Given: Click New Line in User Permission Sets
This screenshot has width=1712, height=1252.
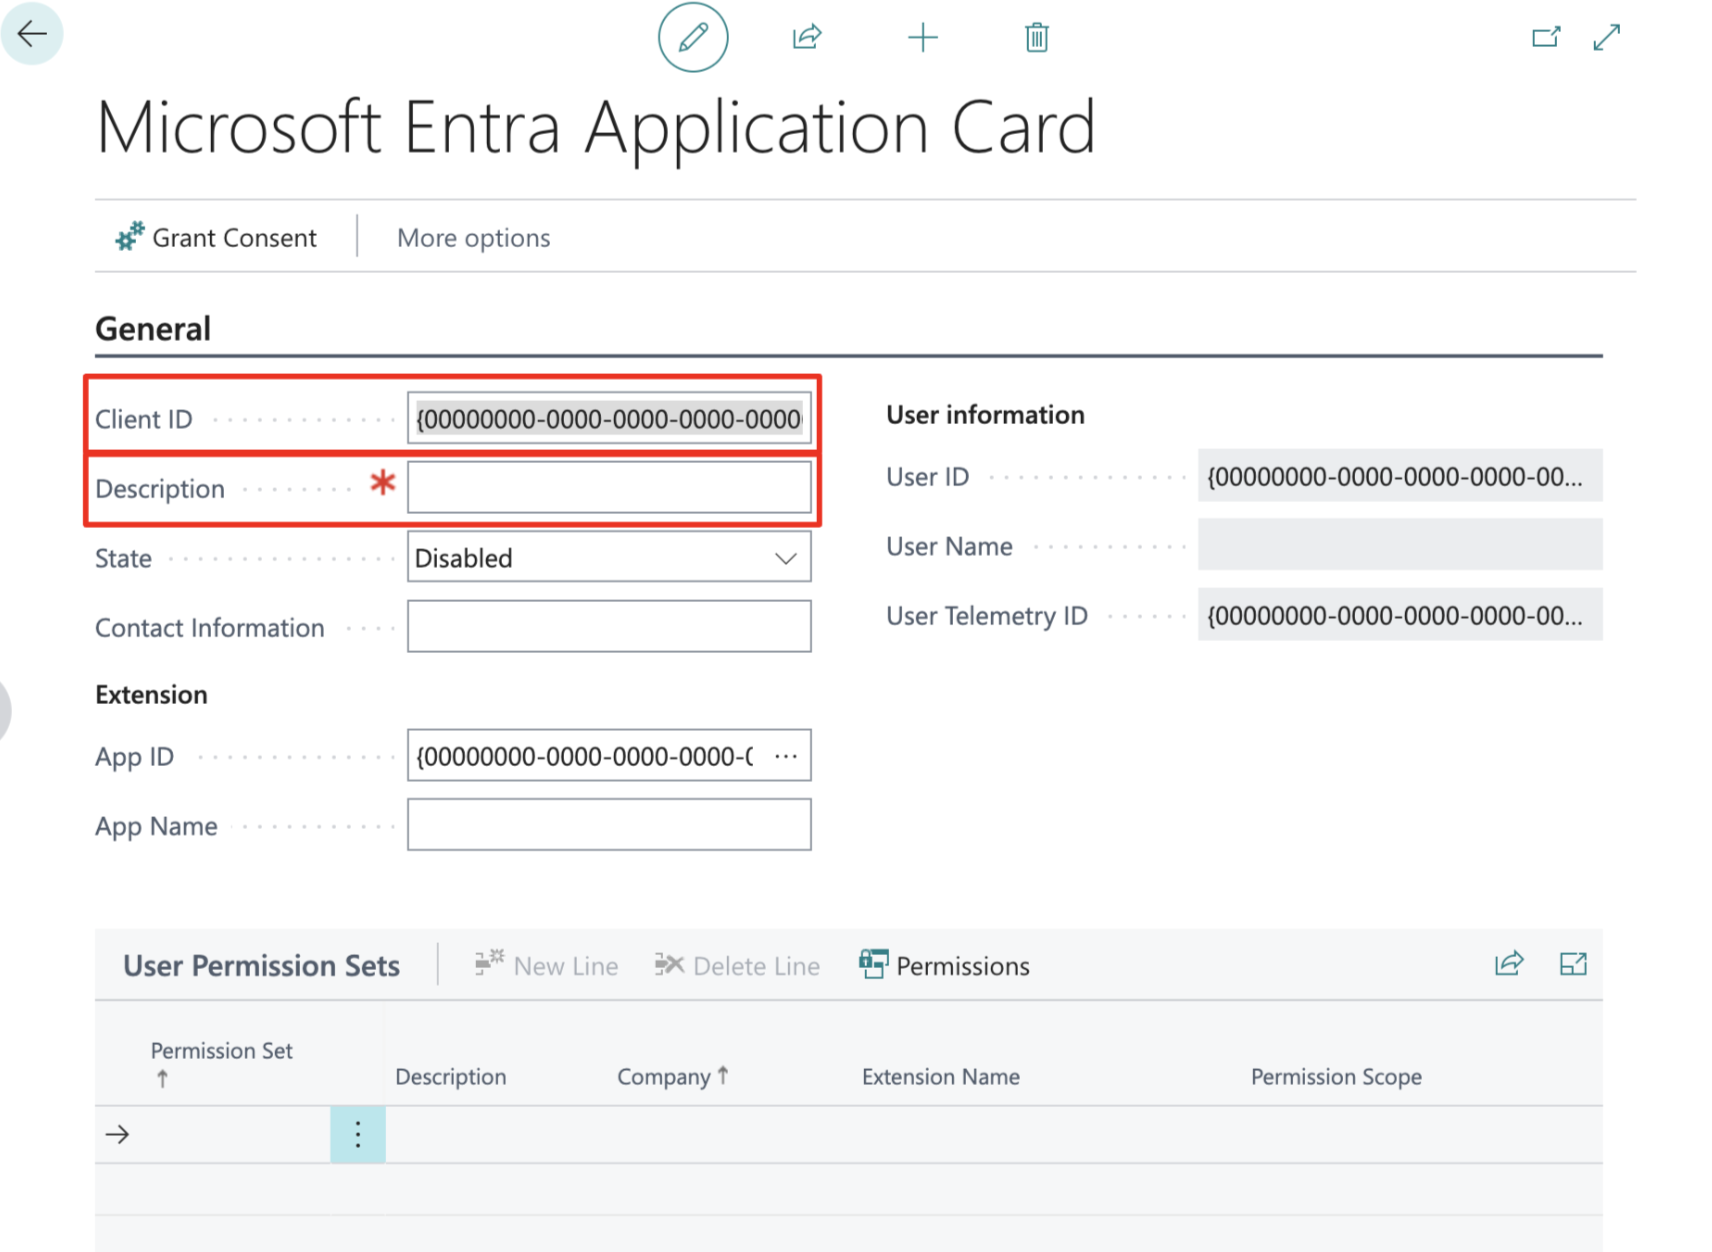Looking at the screenshot, I should [x=546, y=965].
